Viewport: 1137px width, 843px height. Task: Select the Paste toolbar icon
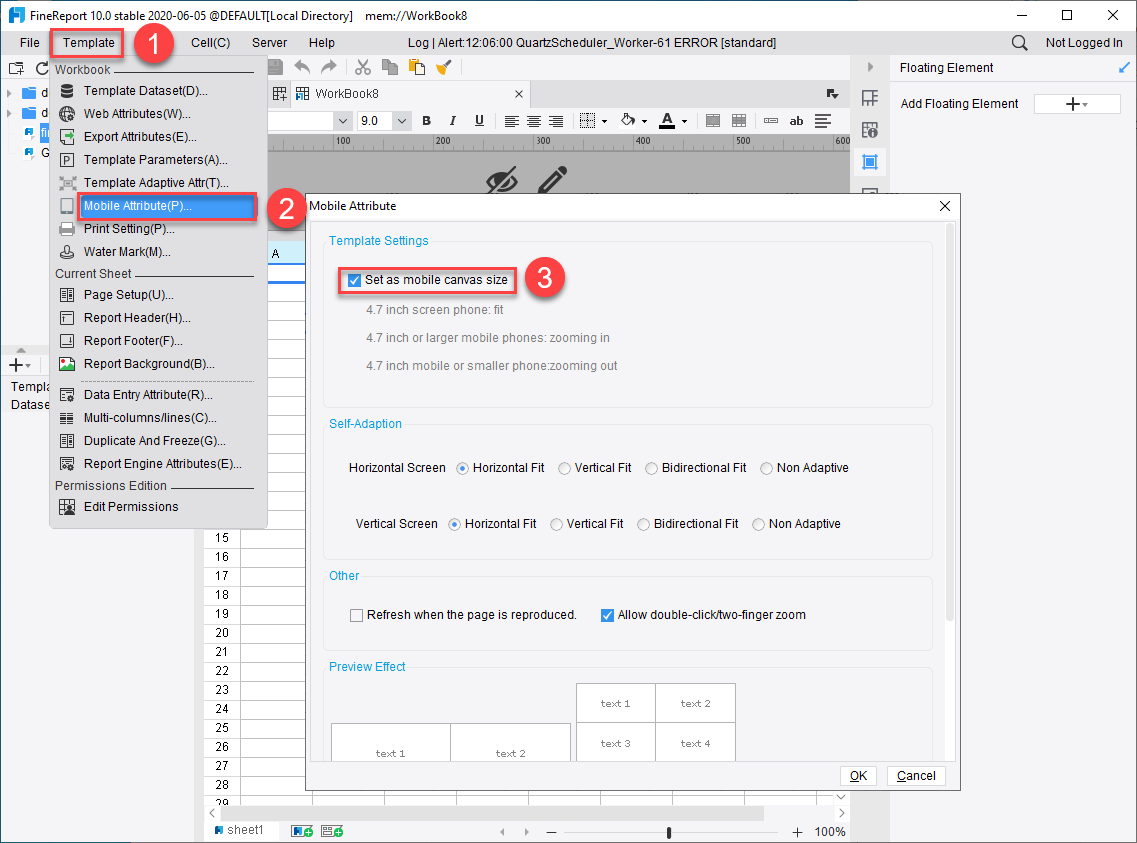[417, 67]
